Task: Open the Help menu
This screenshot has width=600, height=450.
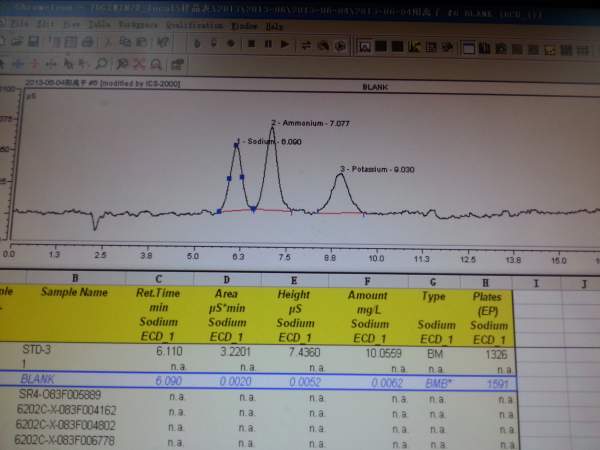Action: point(274,26)
